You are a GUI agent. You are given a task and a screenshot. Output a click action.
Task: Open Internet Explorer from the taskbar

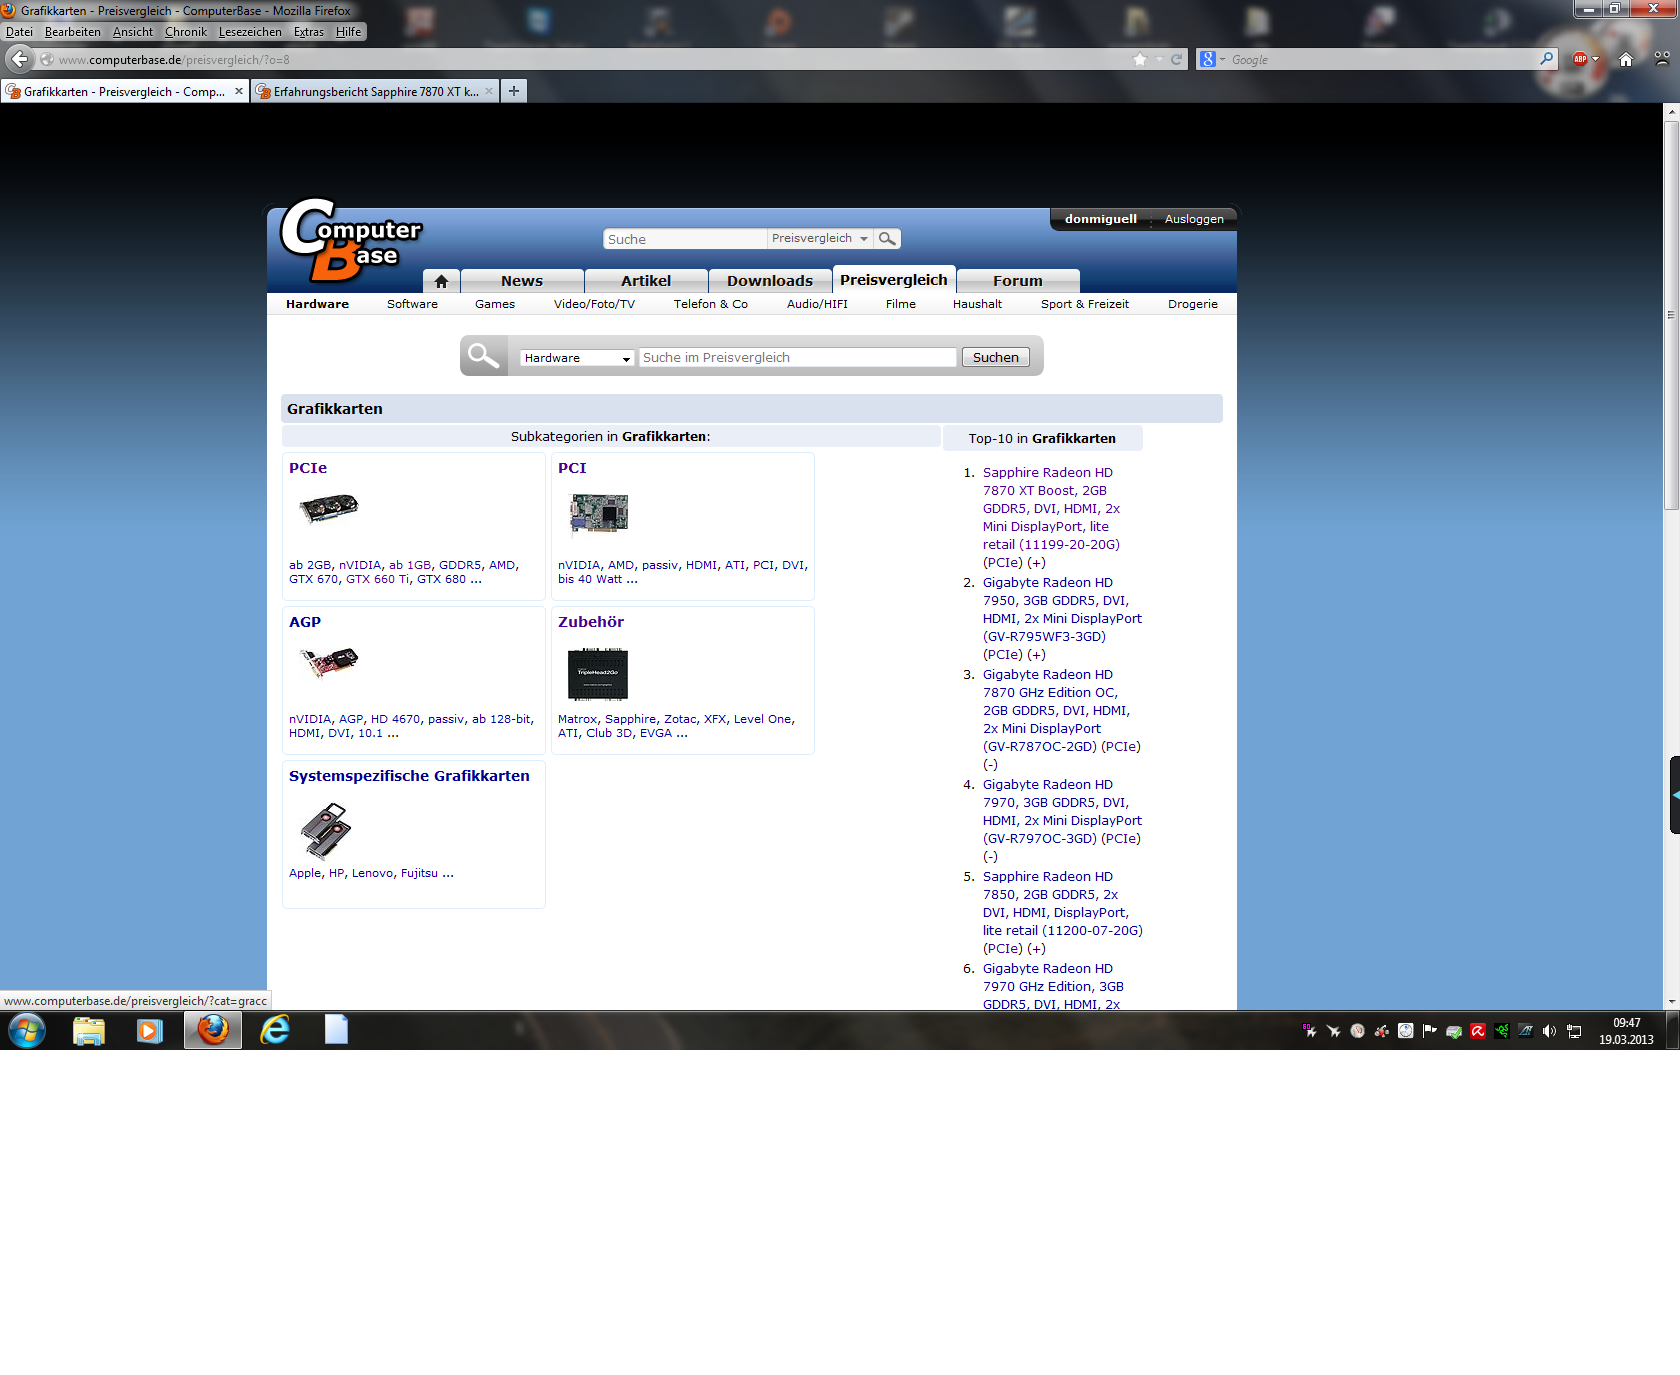274,1030
